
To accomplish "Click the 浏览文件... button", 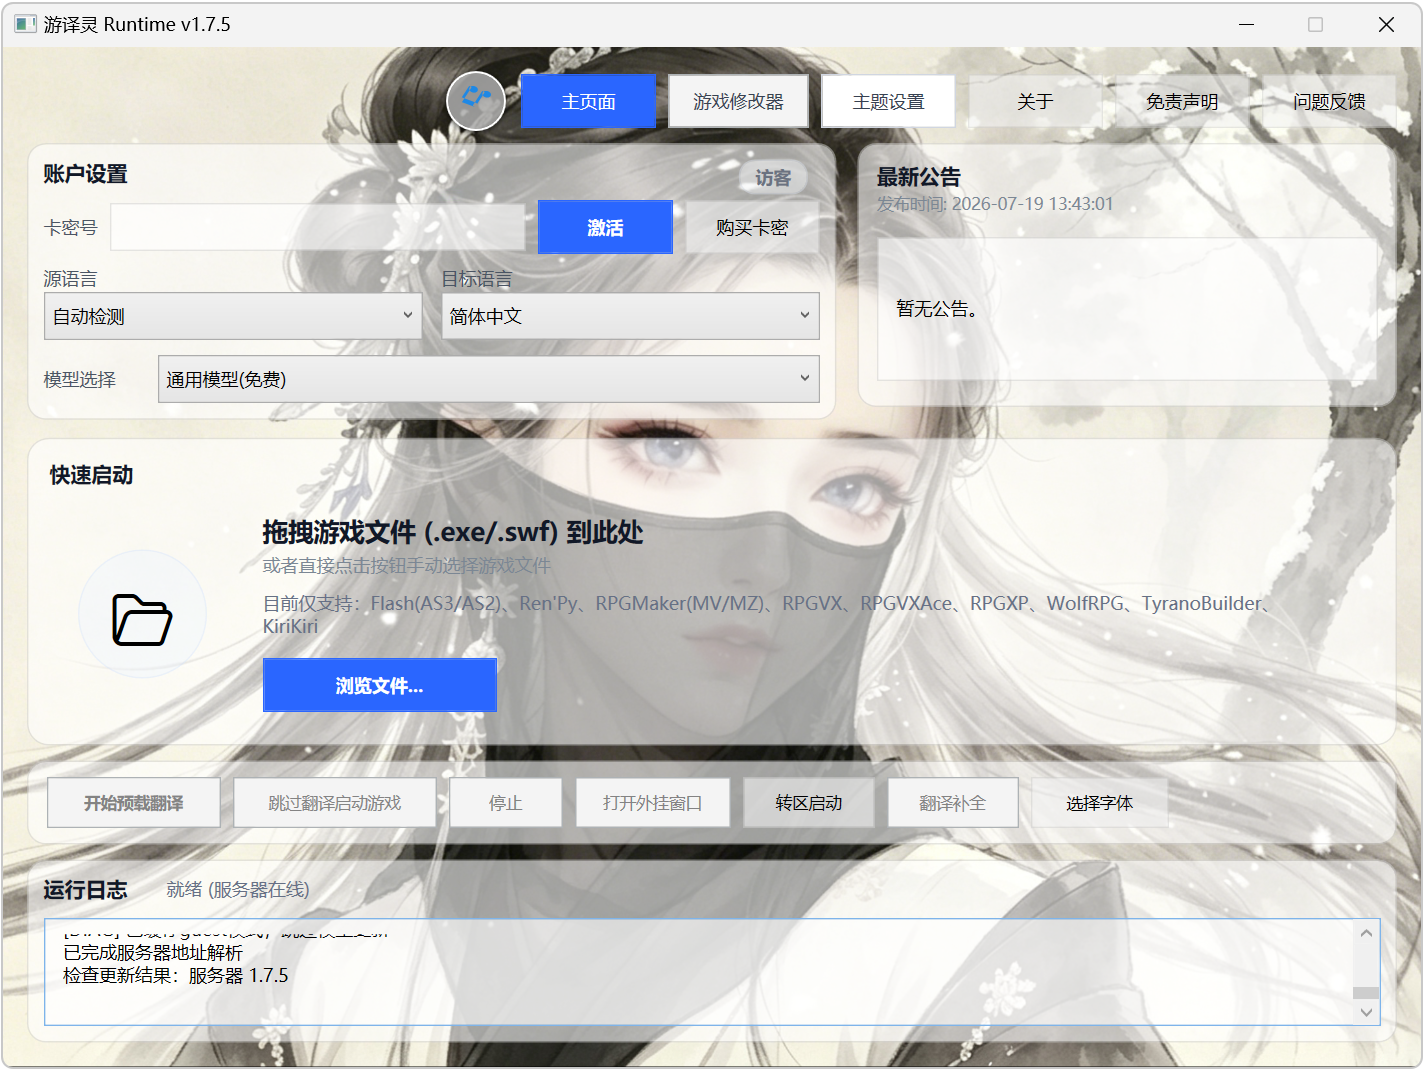I will pos(380,685).
